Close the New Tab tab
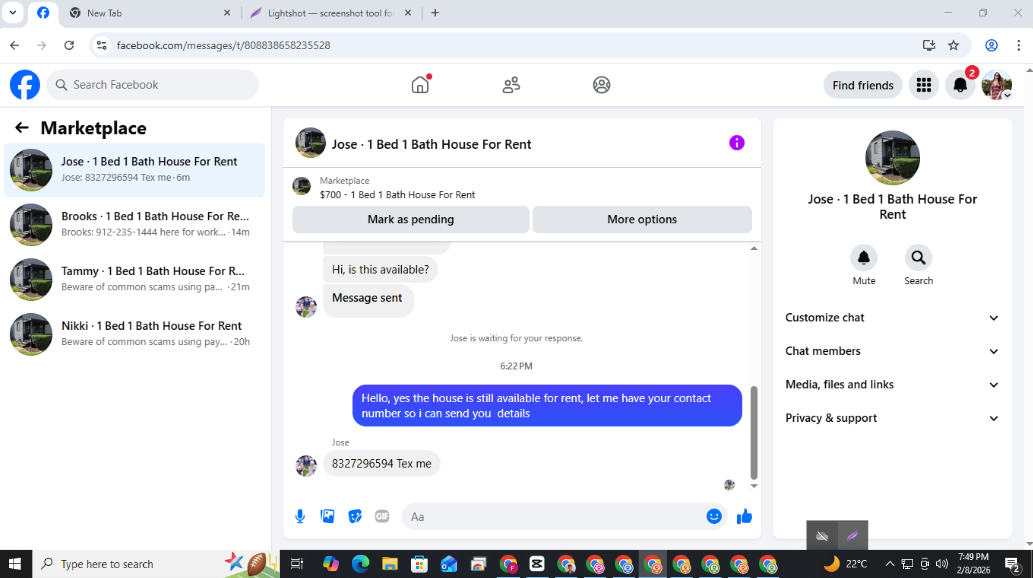Screen dimensions: 1033x578 coord(227,13)
